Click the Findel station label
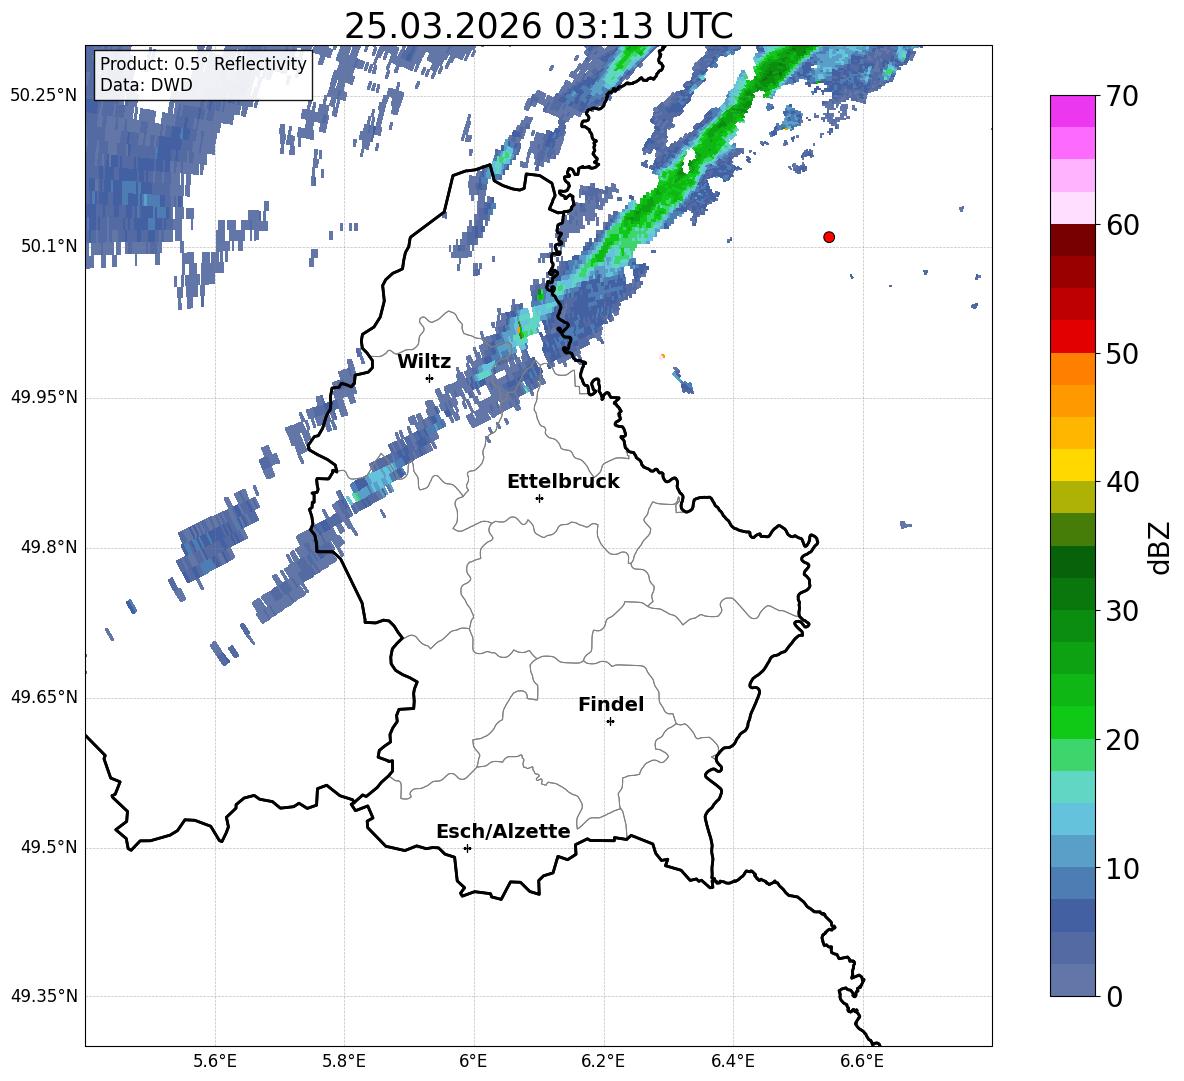 (x=611, y=704)
